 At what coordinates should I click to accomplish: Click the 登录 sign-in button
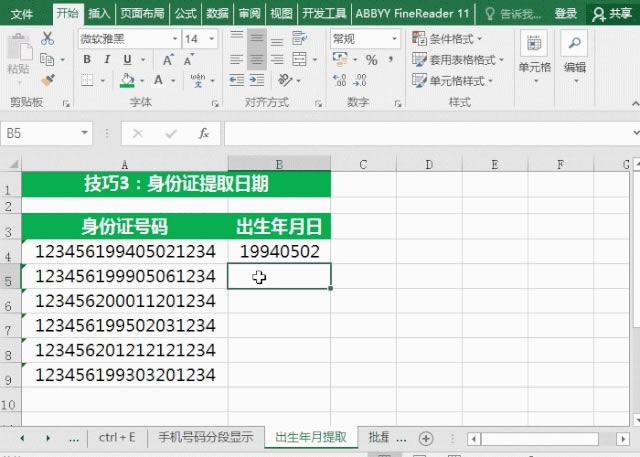566,13
